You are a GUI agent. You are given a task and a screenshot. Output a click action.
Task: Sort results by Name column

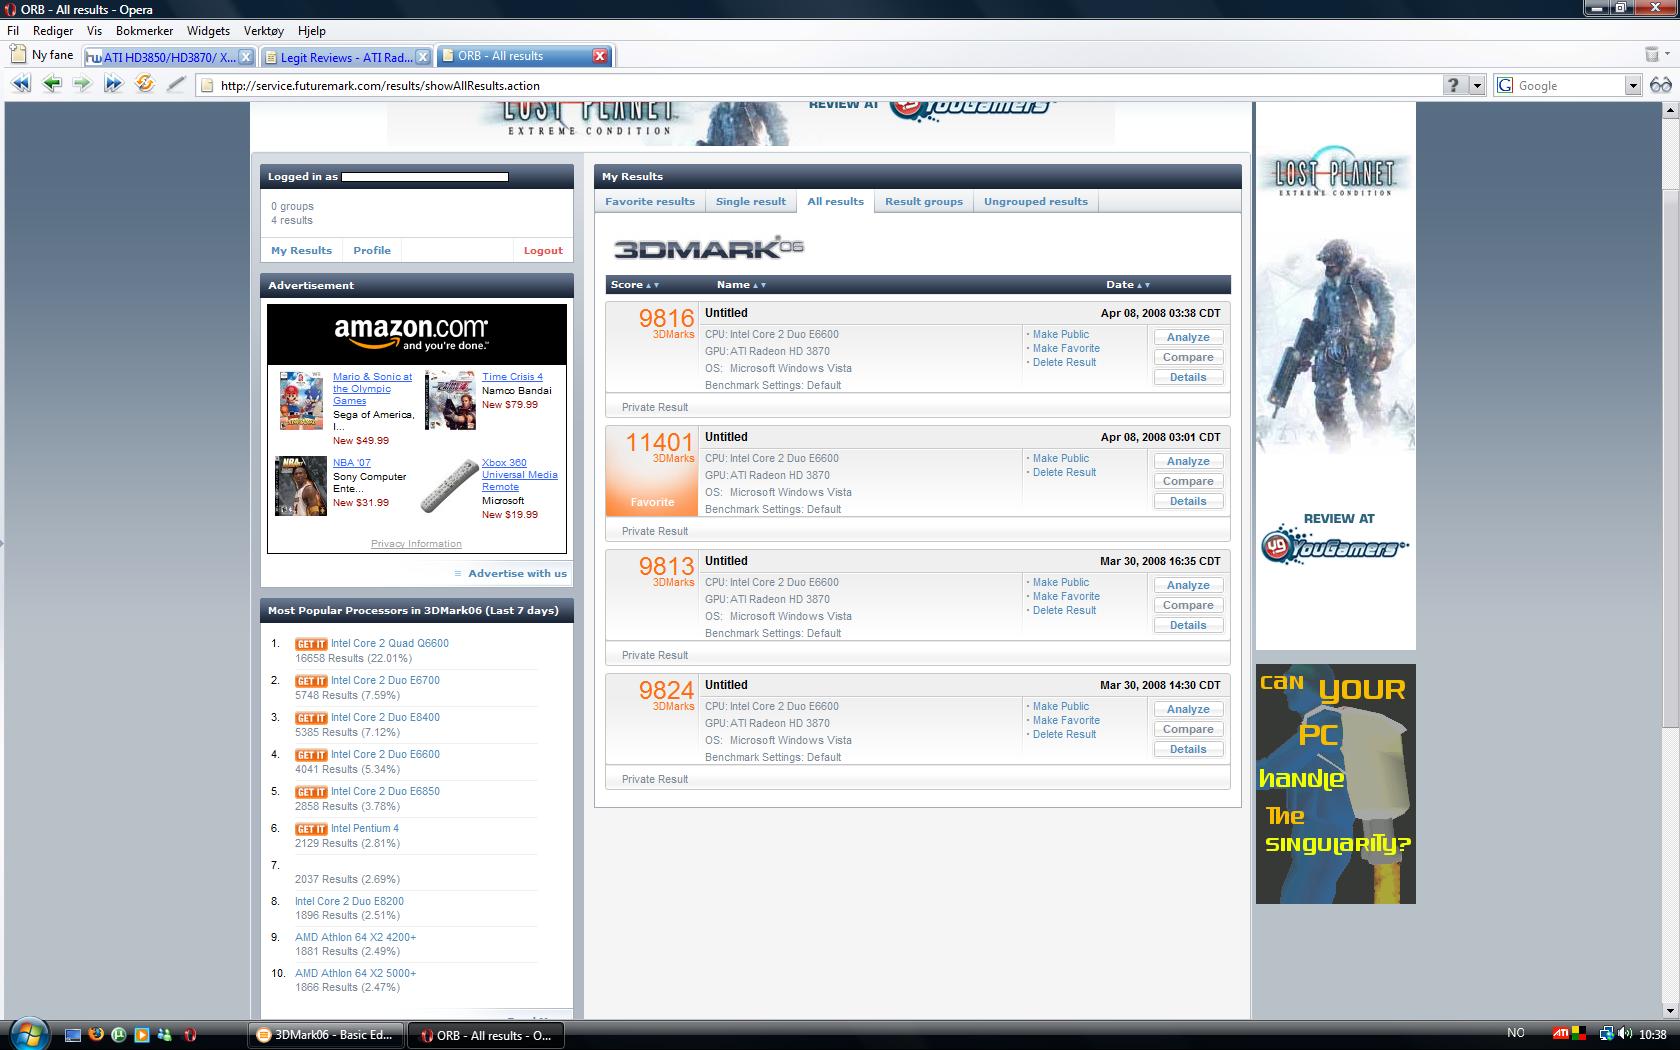pos(741,285)
